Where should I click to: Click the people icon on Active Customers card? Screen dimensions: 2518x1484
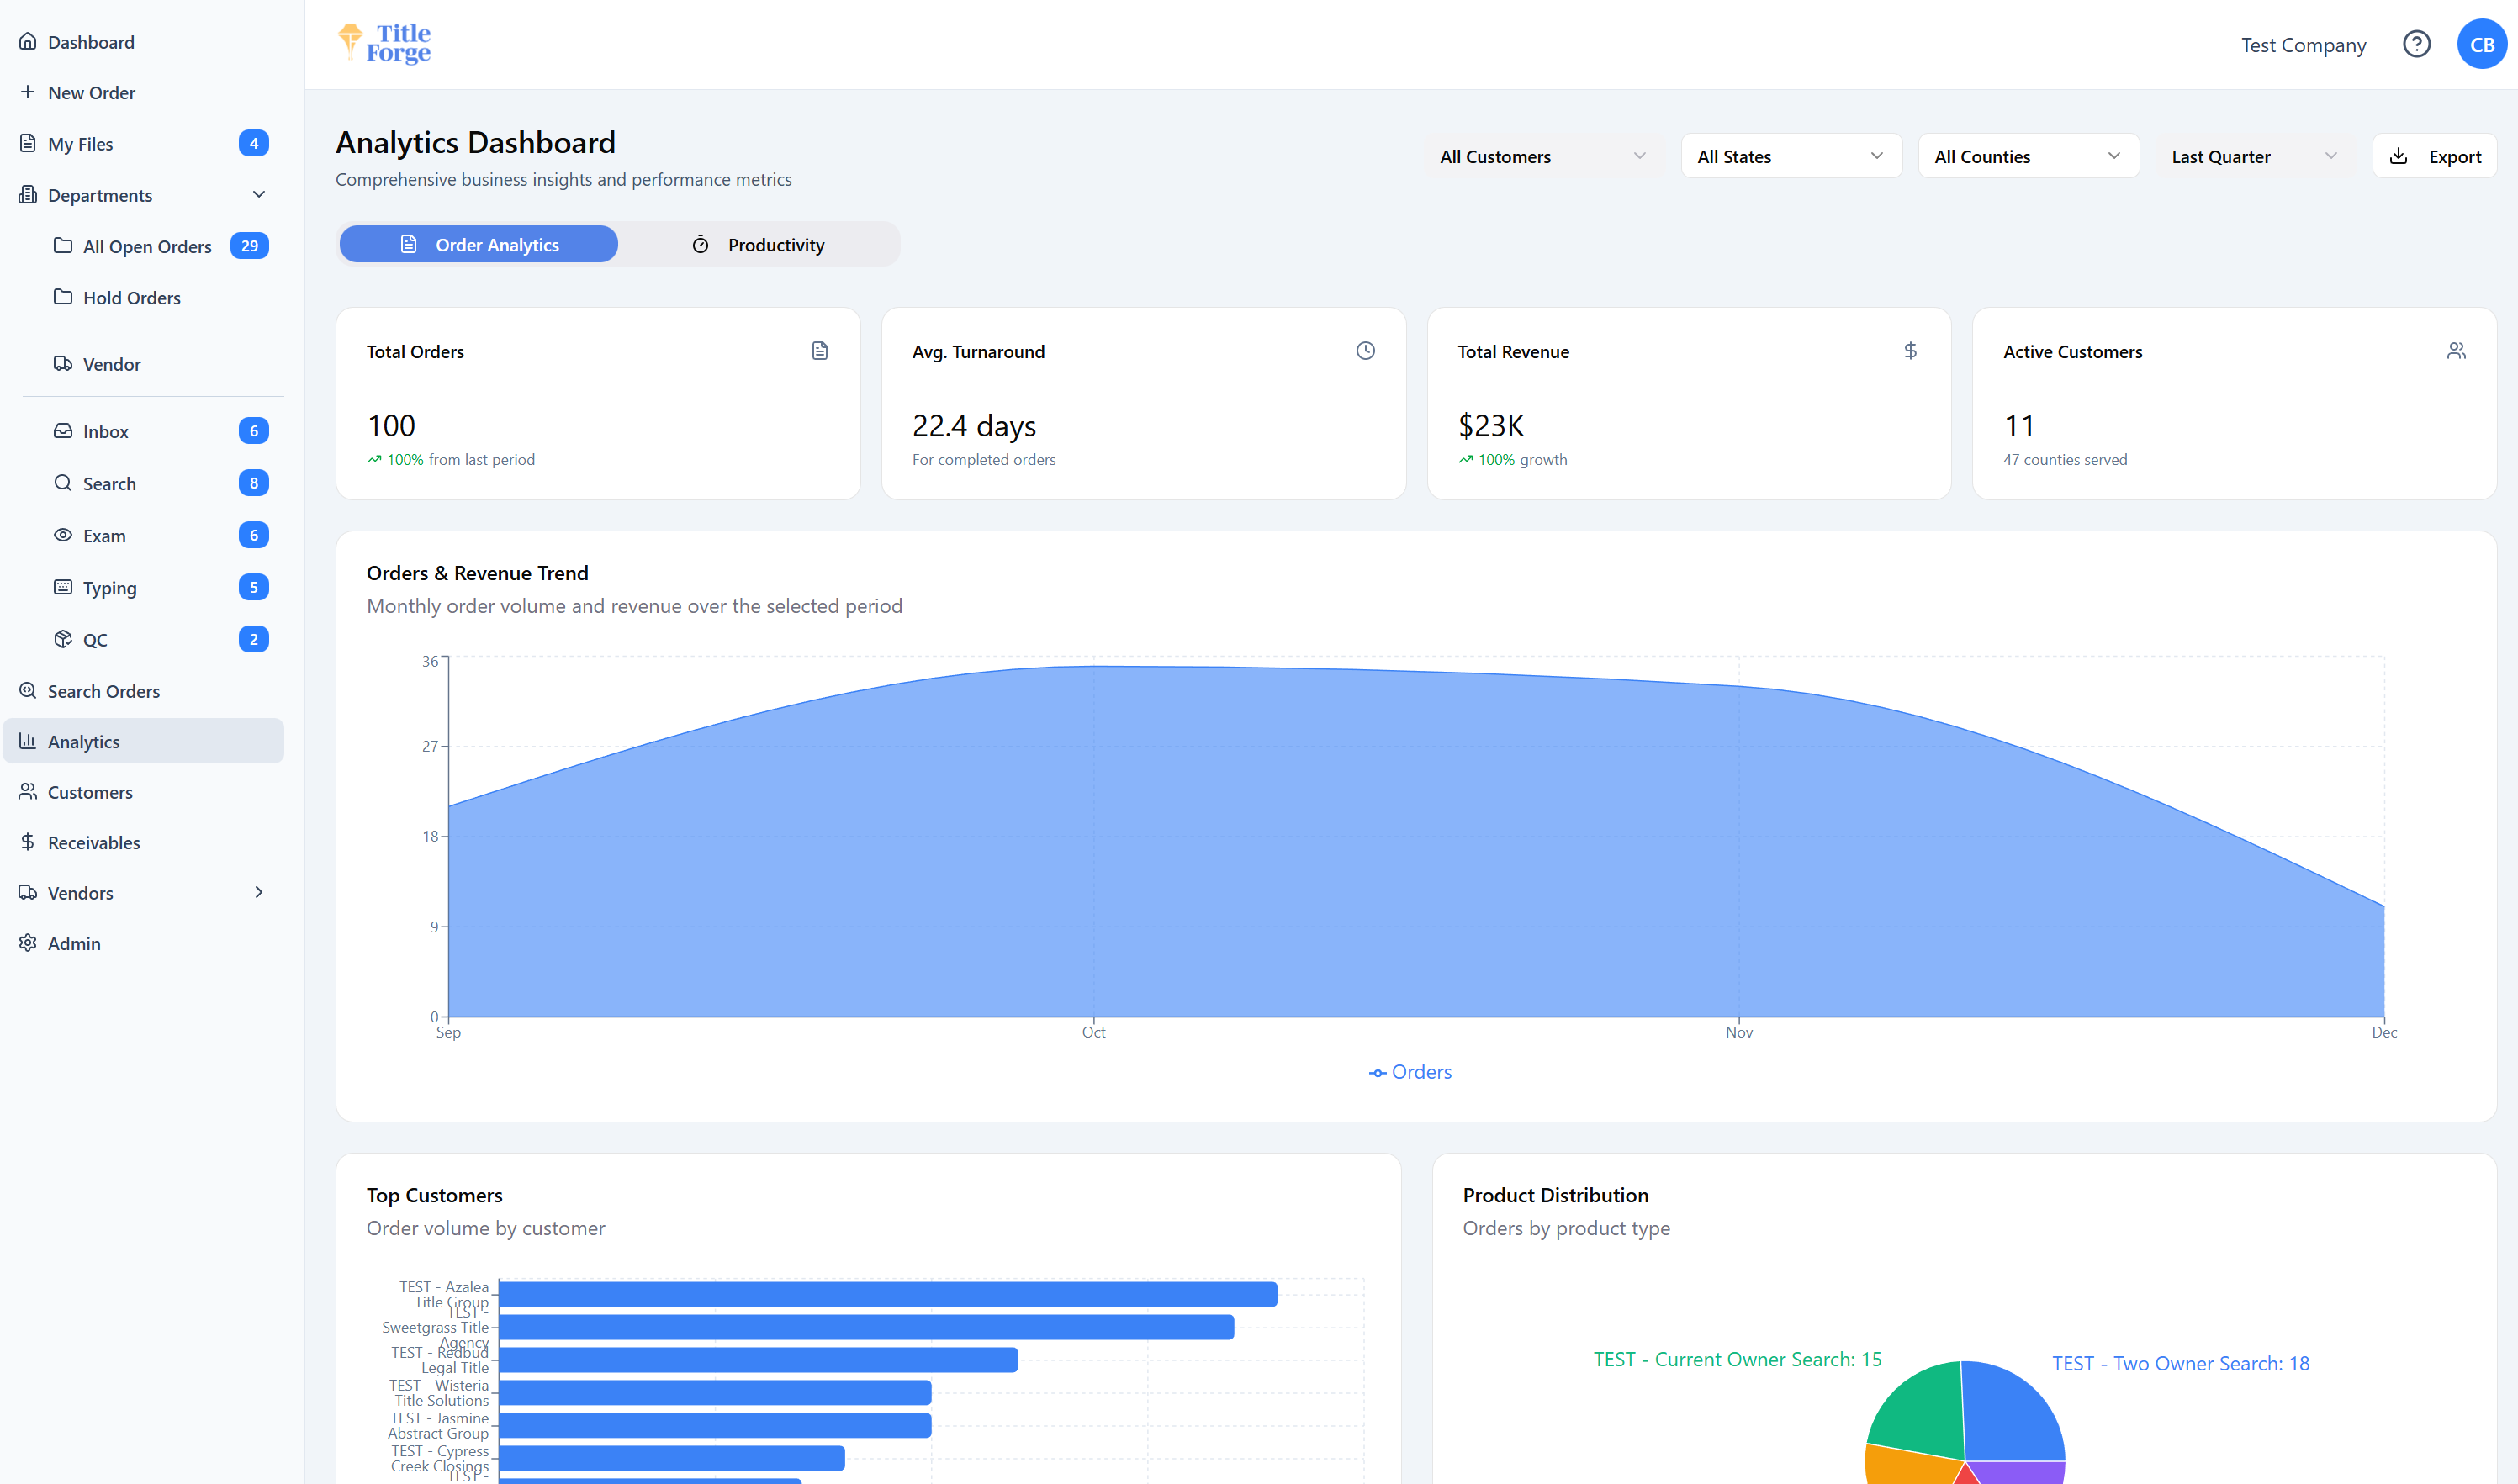2456,350
